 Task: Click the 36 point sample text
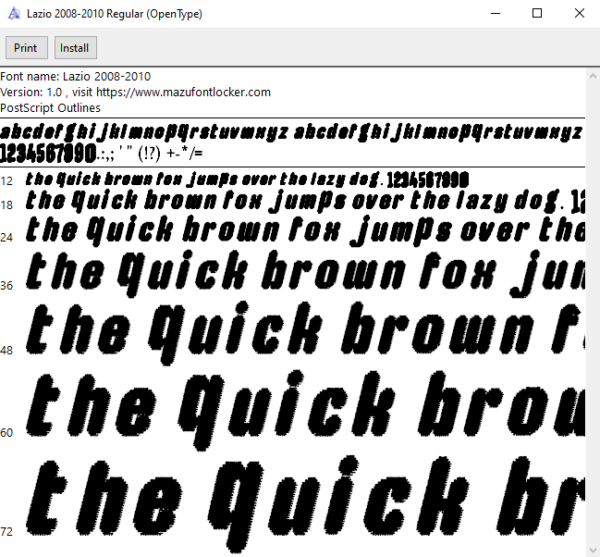[305, 274]
